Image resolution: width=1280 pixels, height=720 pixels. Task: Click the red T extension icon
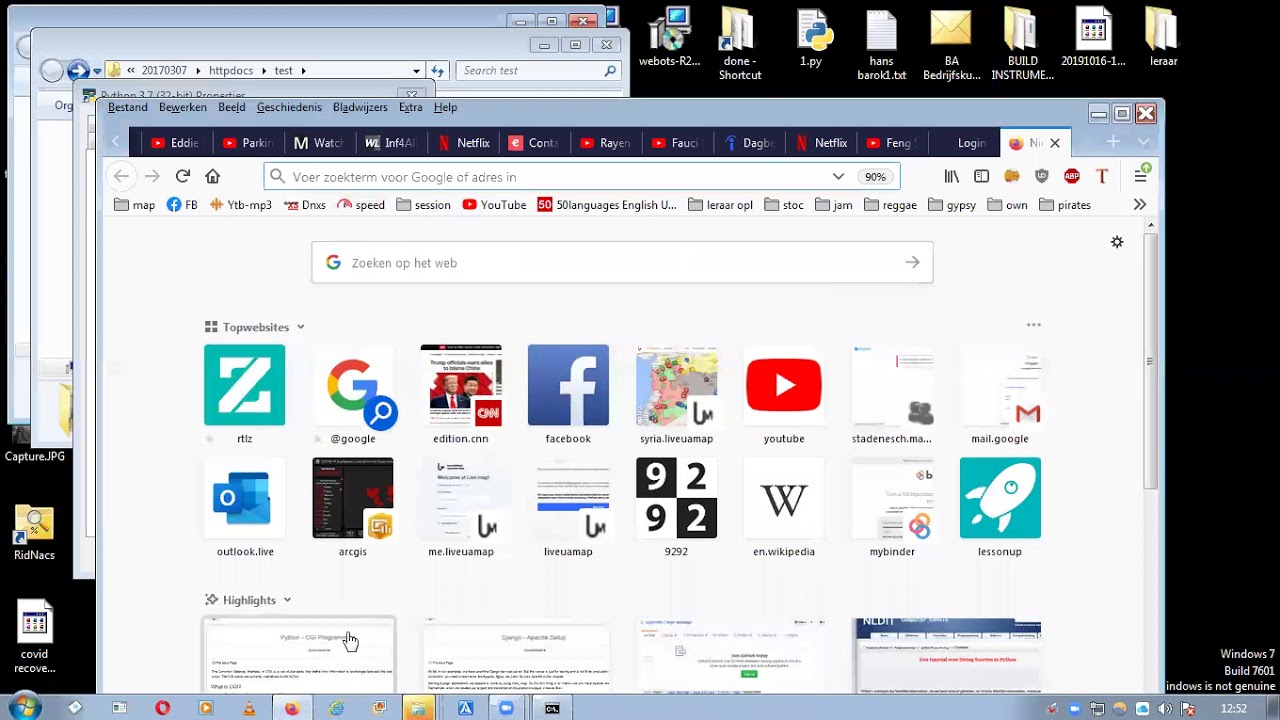(1102, 176)
